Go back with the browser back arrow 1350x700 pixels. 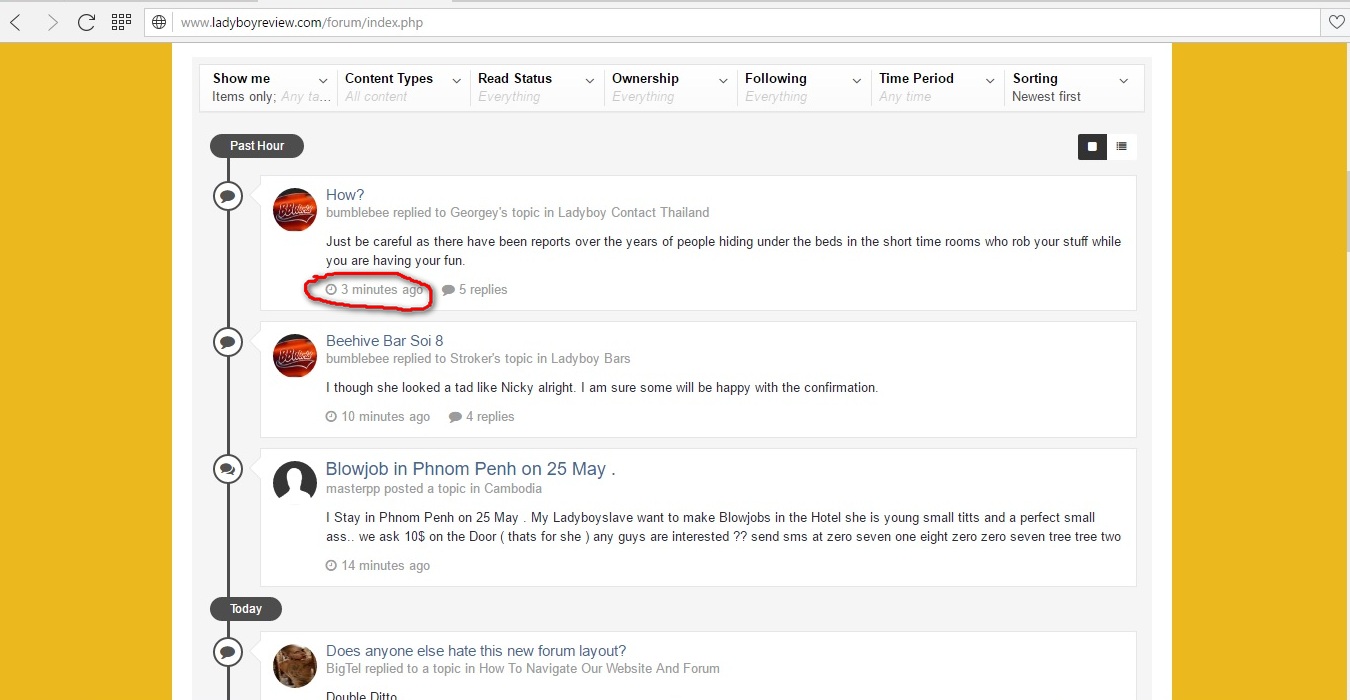pos(16,22)
